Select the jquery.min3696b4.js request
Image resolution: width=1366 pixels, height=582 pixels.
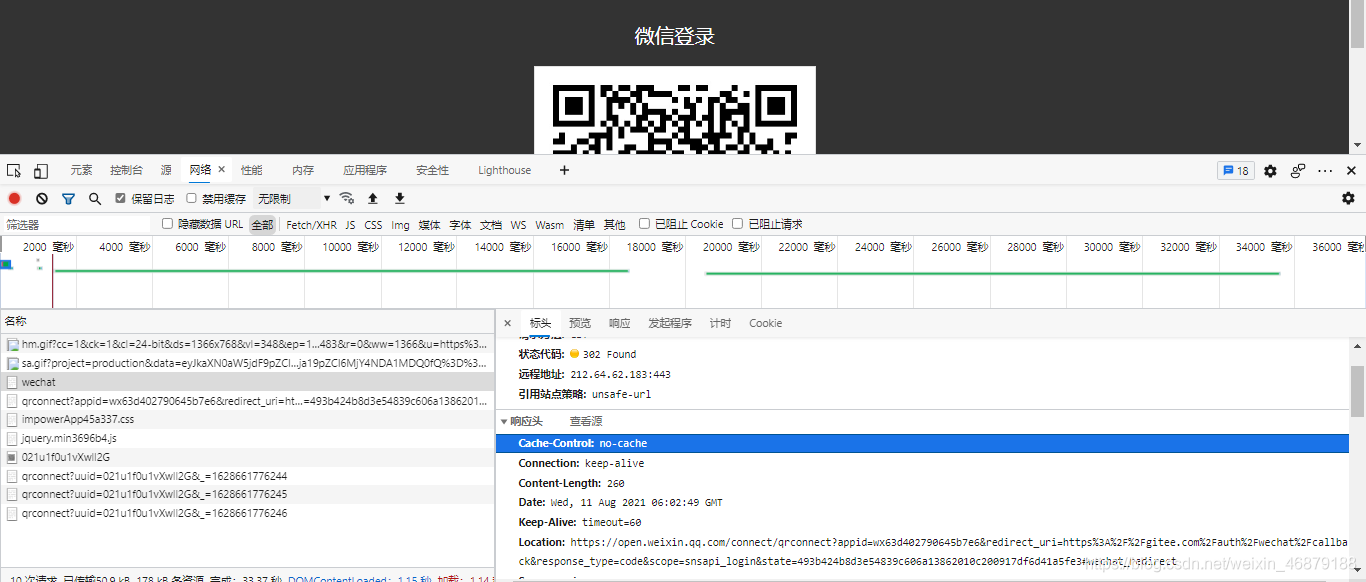[247, 438]
